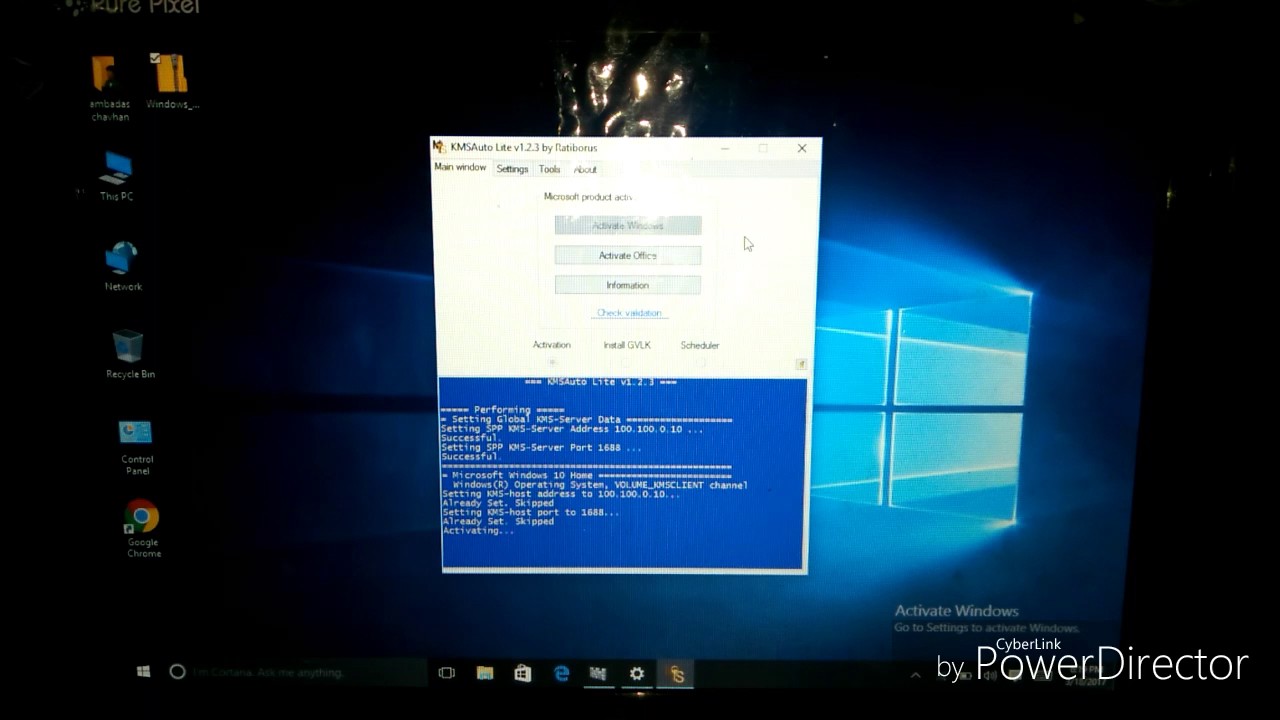
Task: Expand the system tray hidden icons arrow
Action: point(915,676)
